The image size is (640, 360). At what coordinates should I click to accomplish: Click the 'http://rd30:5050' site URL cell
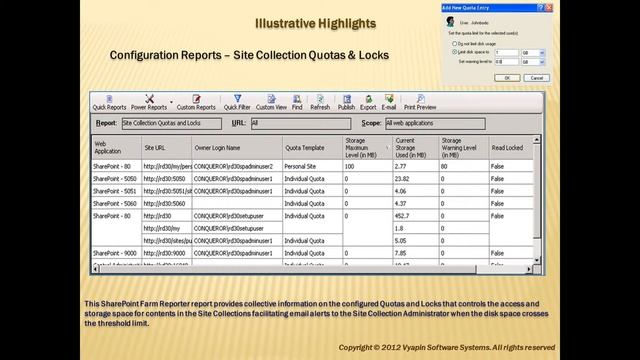coord(167,179)
